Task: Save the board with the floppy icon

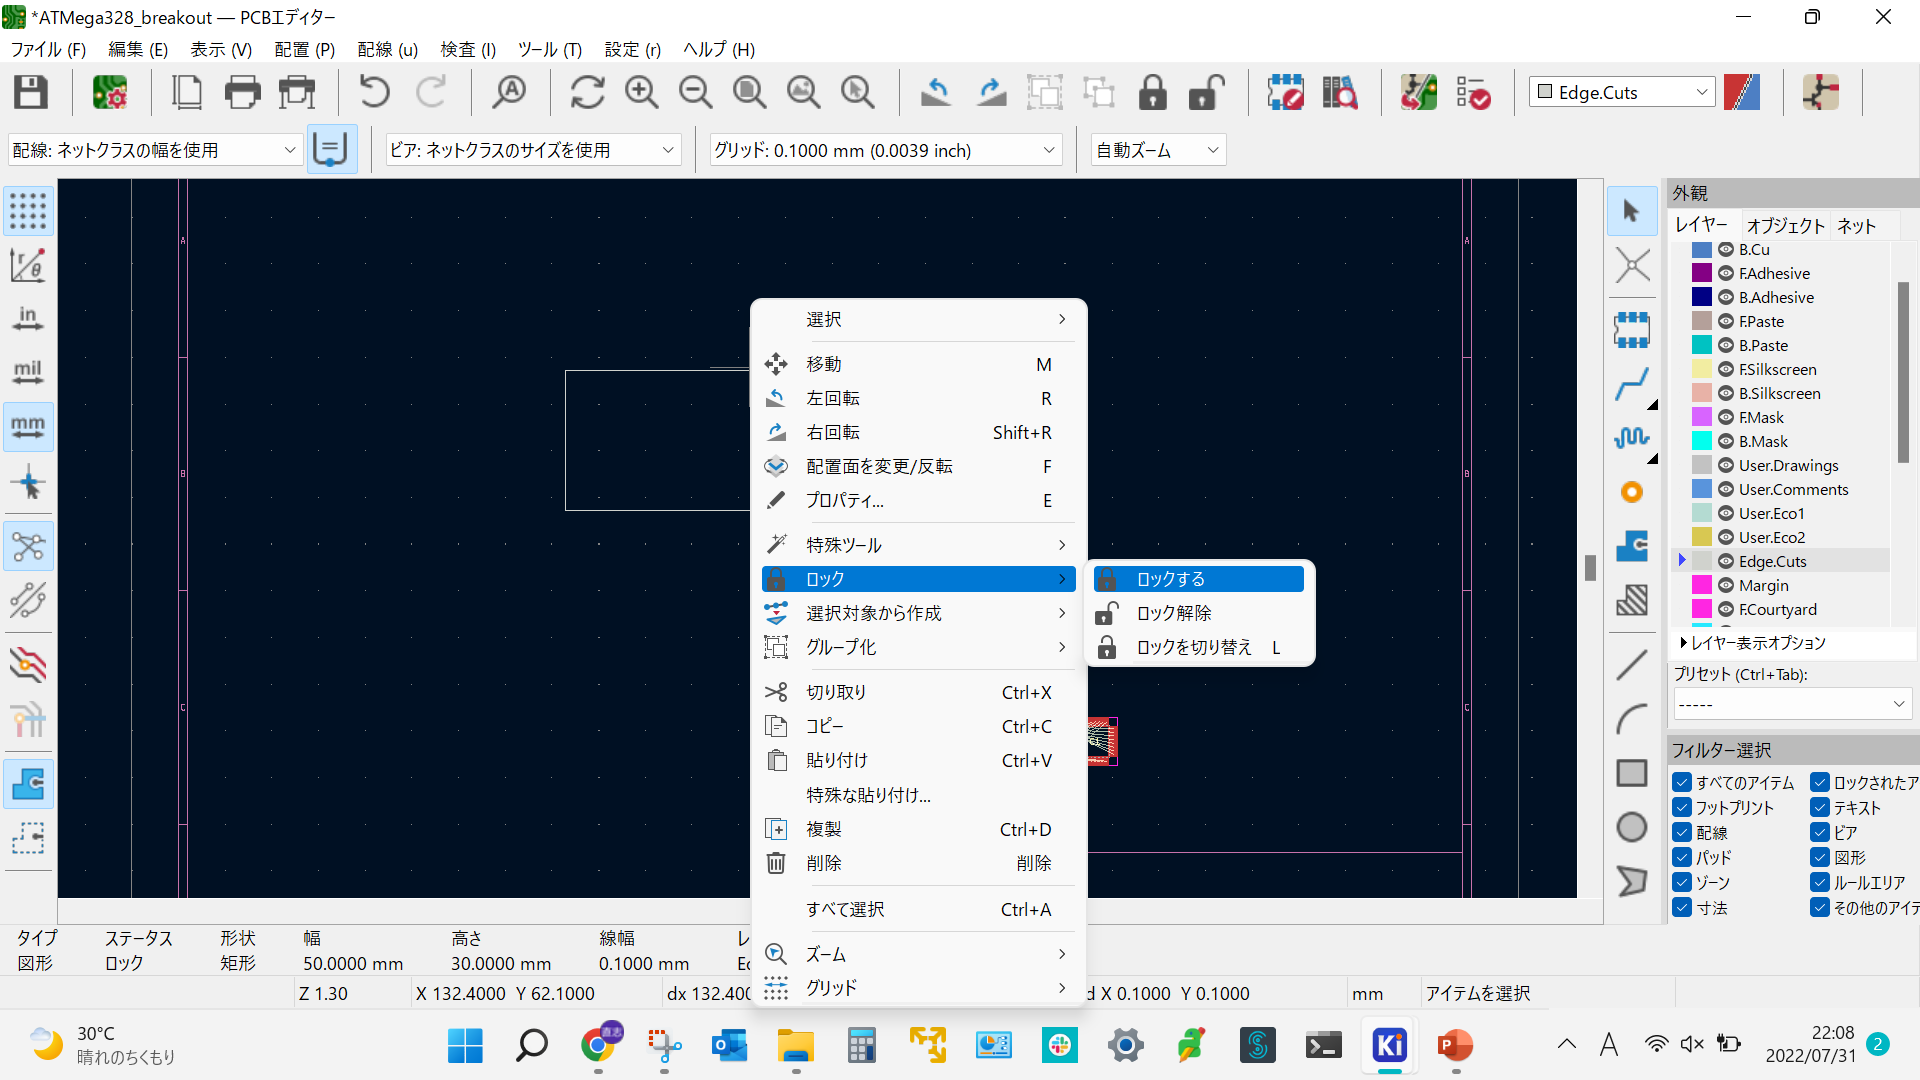Action: tap(30, 92)
